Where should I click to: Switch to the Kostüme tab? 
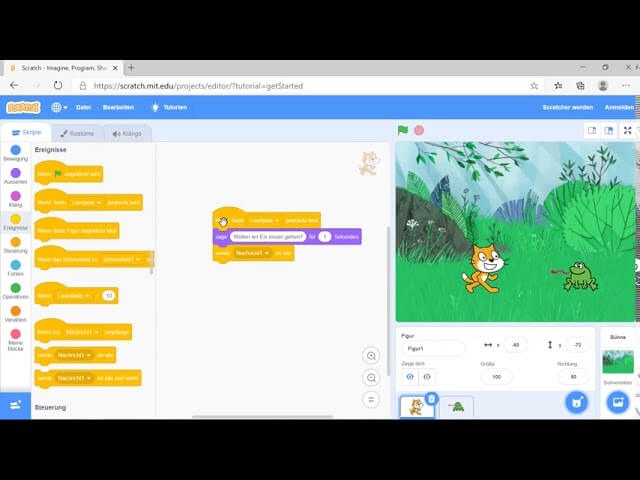(x=77, y=133)
